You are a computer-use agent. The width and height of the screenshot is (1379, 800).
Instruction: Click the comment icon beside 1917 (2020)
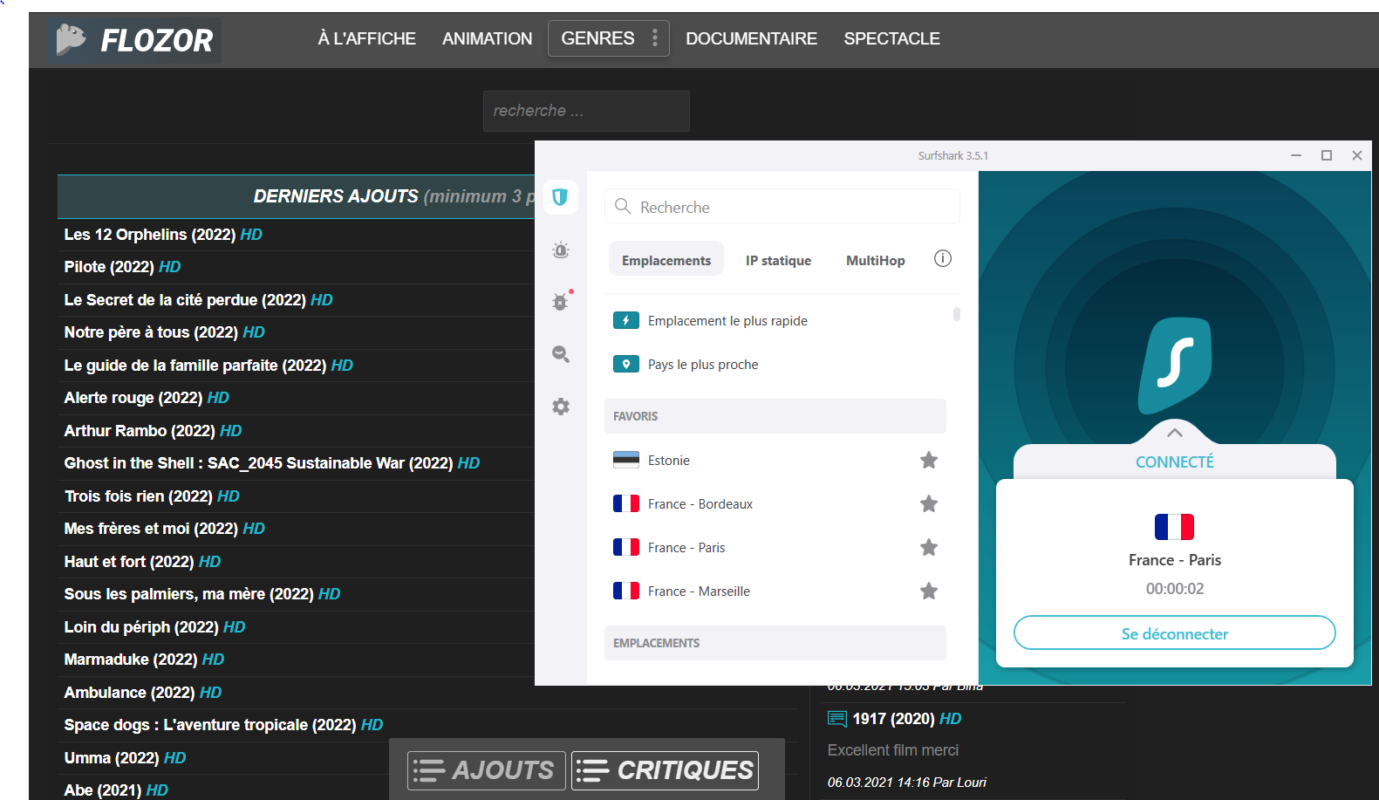[x=836, y=719]
